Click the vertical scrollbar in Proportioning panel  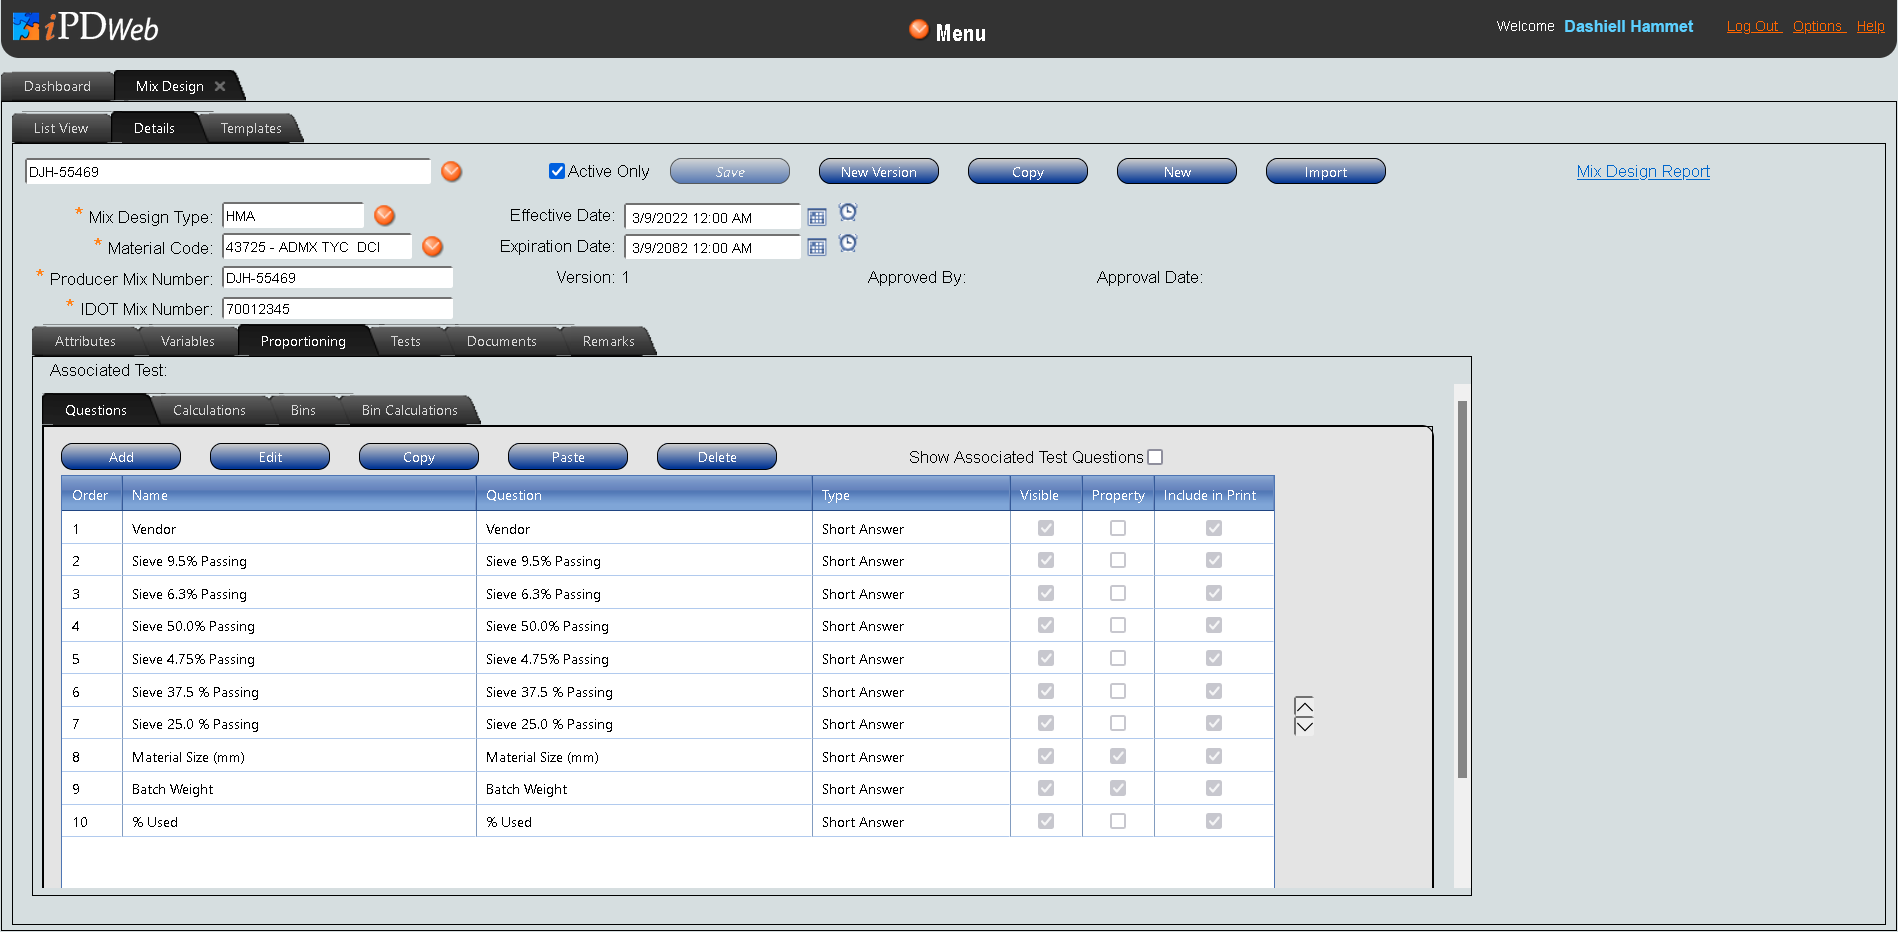1462,590
